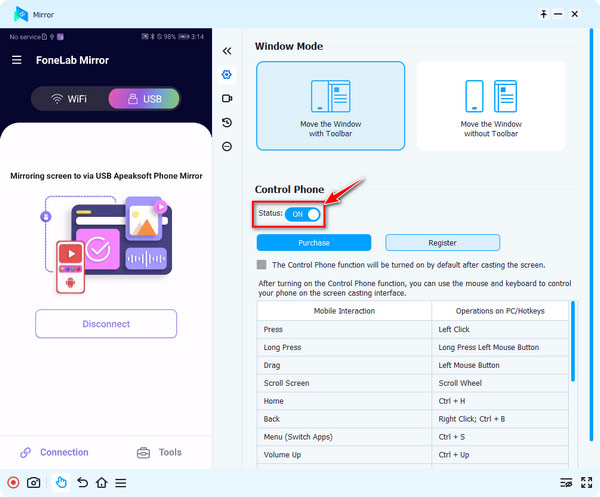Minimize the Mirror window
This screenshot has width=600, height=497.
tap(558, 14)
